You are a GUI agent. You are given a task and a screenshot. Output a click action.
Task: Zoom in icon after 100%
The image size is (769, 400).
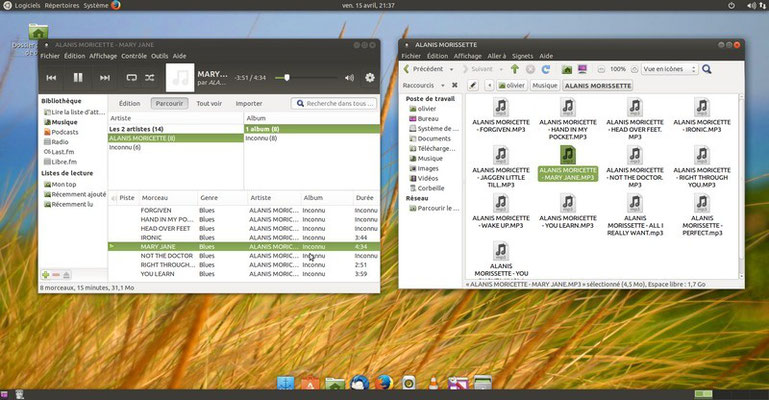pos(634,69)
